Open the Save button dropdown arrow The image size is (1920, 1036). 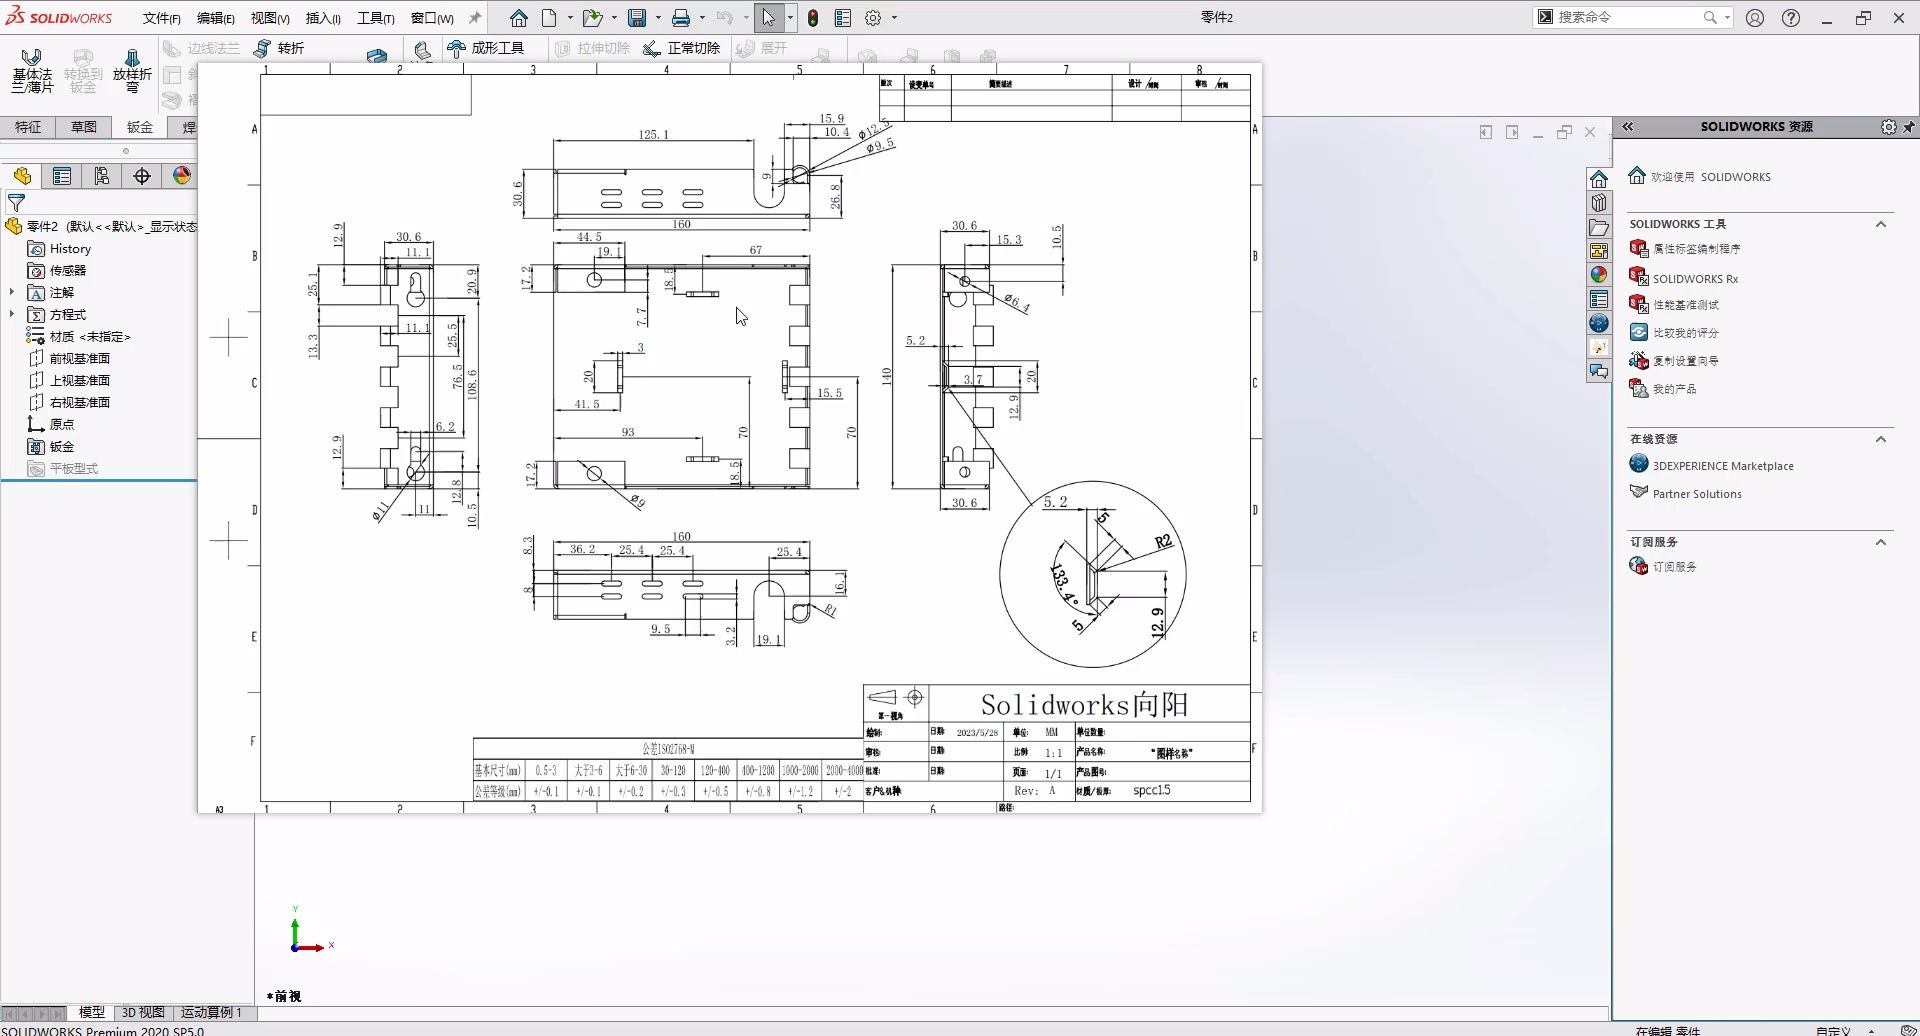(657, 17)
